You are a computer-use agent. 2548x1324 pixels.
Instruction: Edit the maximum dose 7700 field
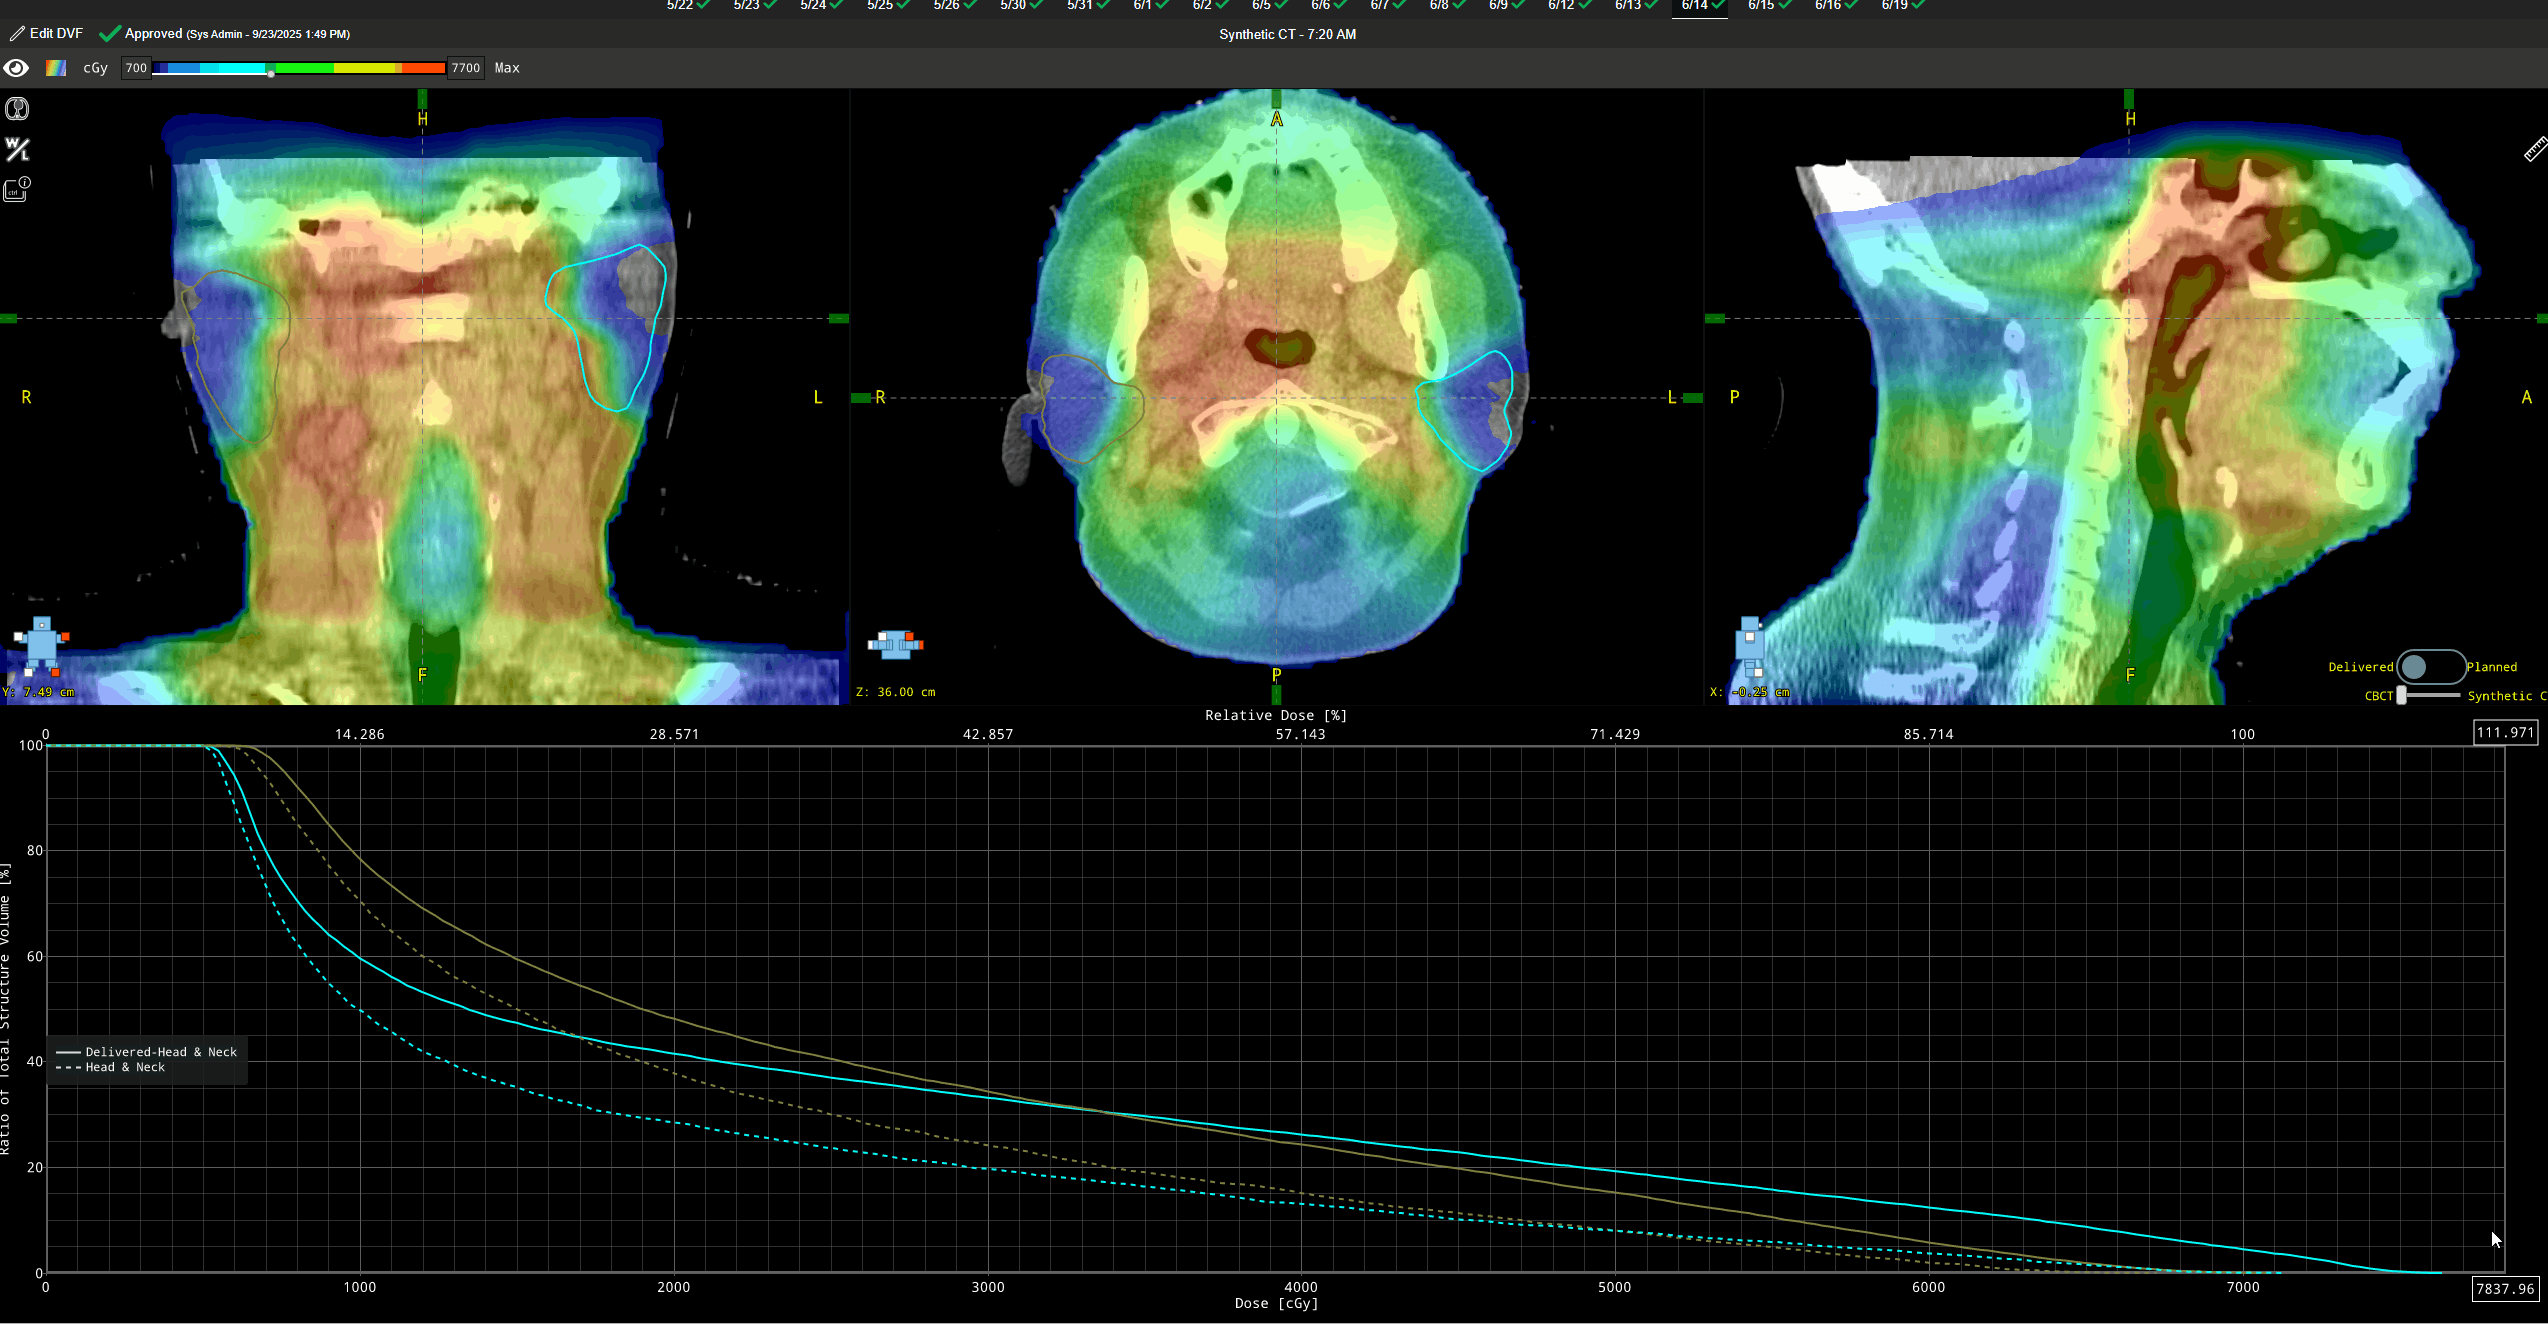(465, 68)
